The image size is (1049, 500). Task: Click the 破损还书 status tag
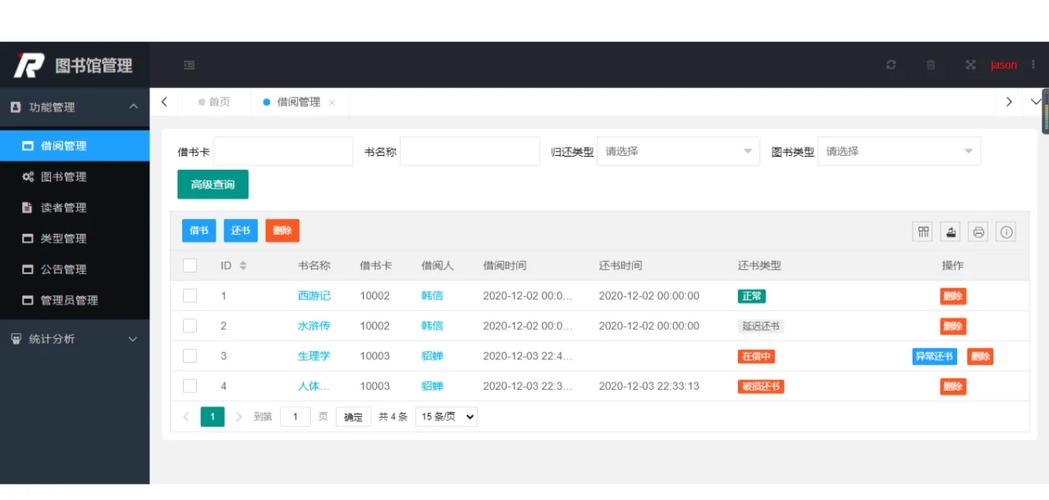point(761,386)
